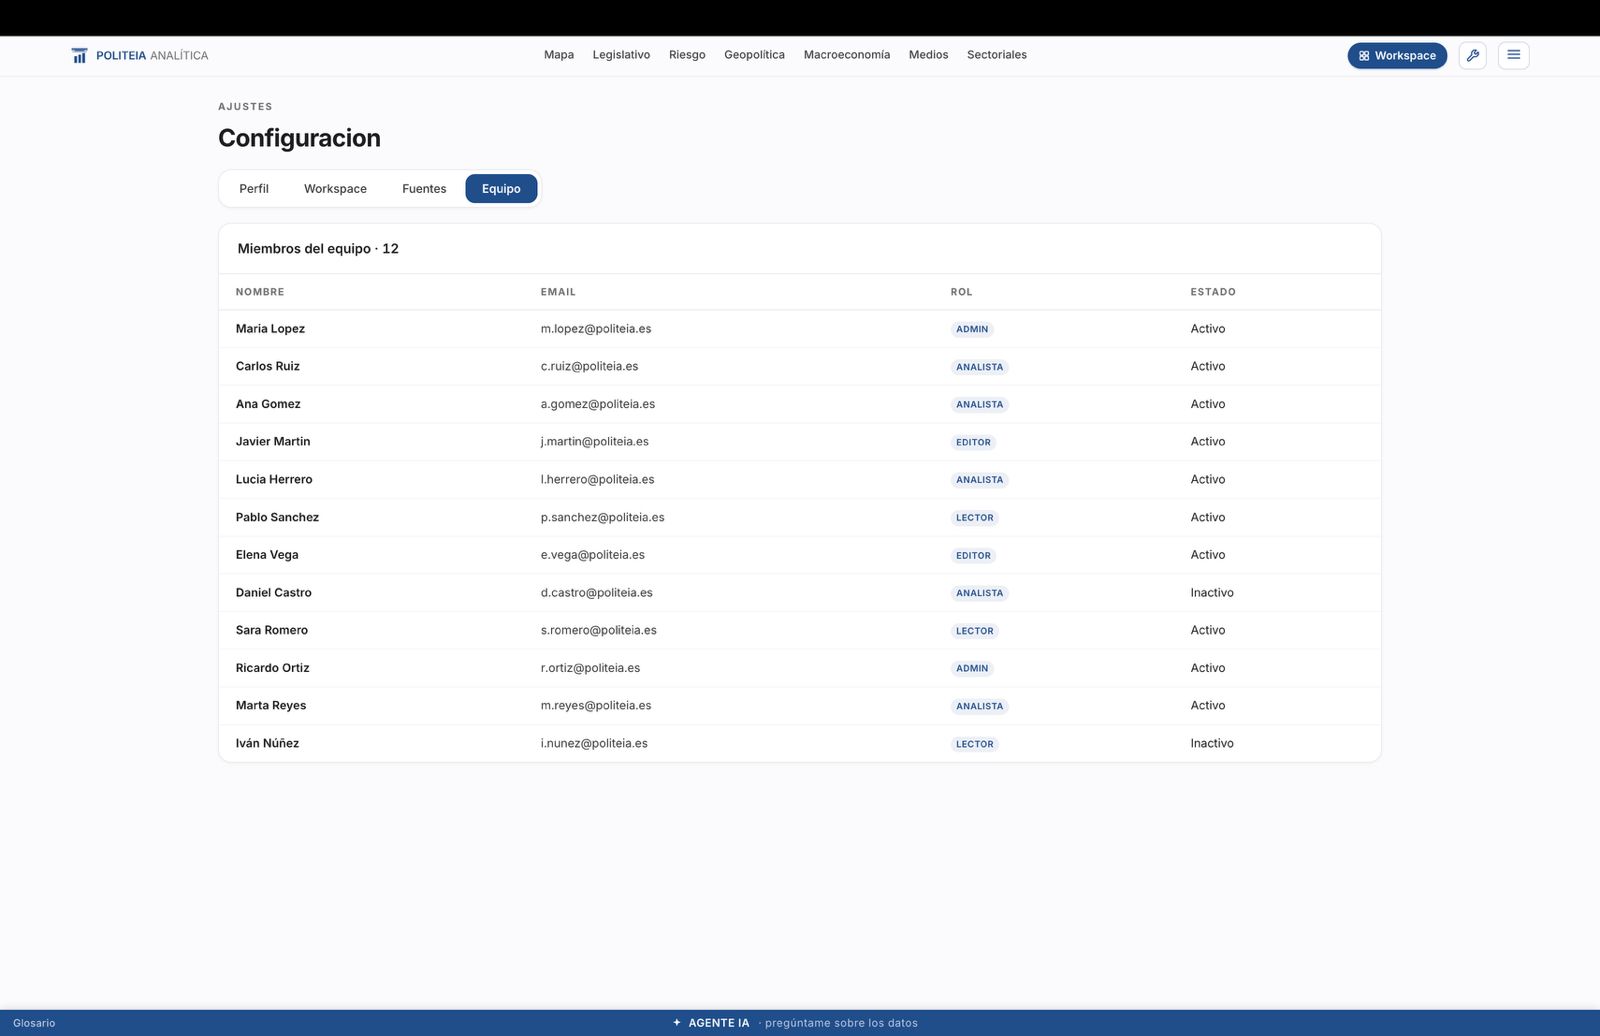Viewport: 1600px width, 1036px height.
Task: Click the NOMBRE column header
Action: (x=260, y=292)
